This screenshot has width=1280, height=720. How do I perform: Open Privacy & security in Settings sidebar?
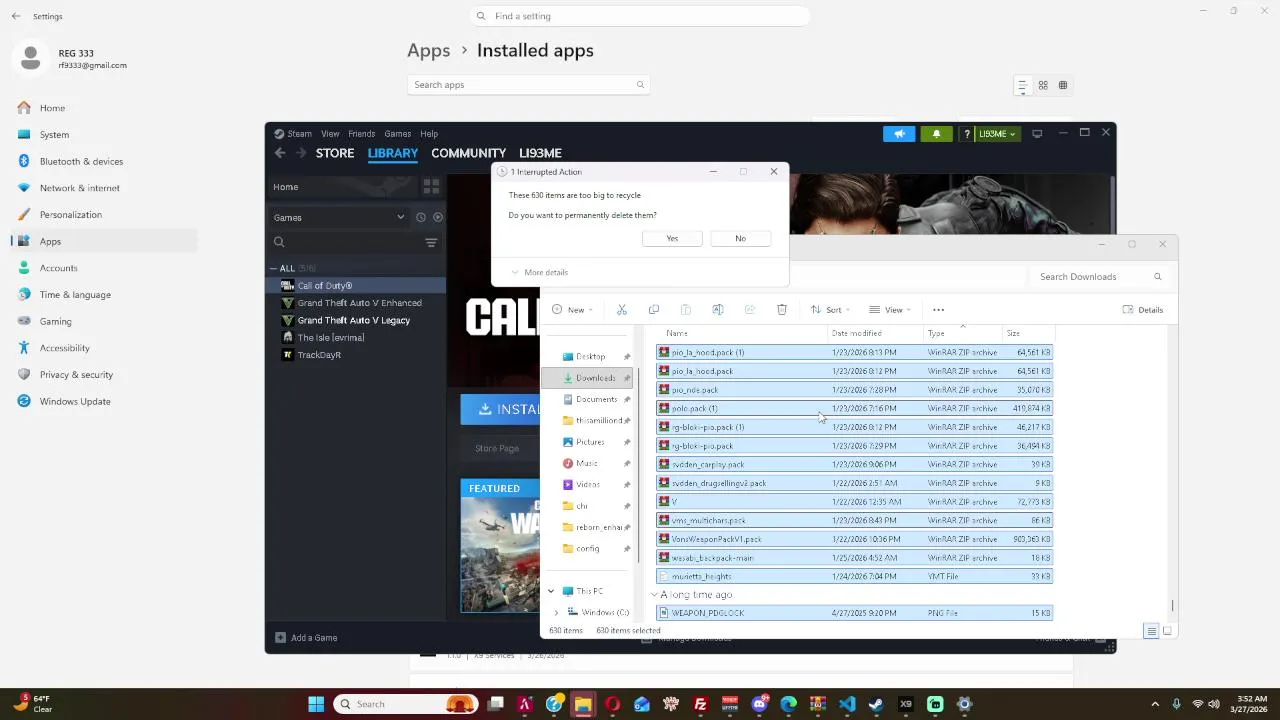(x=76, y=375)
